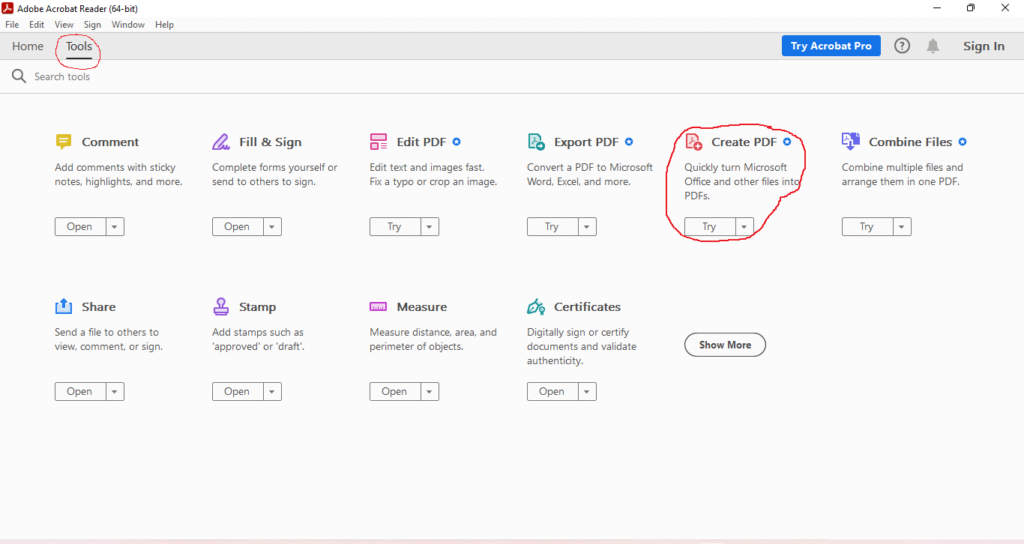Open the File menu
Viewport: 1024px width, 544px height.
tap(12, 25)
